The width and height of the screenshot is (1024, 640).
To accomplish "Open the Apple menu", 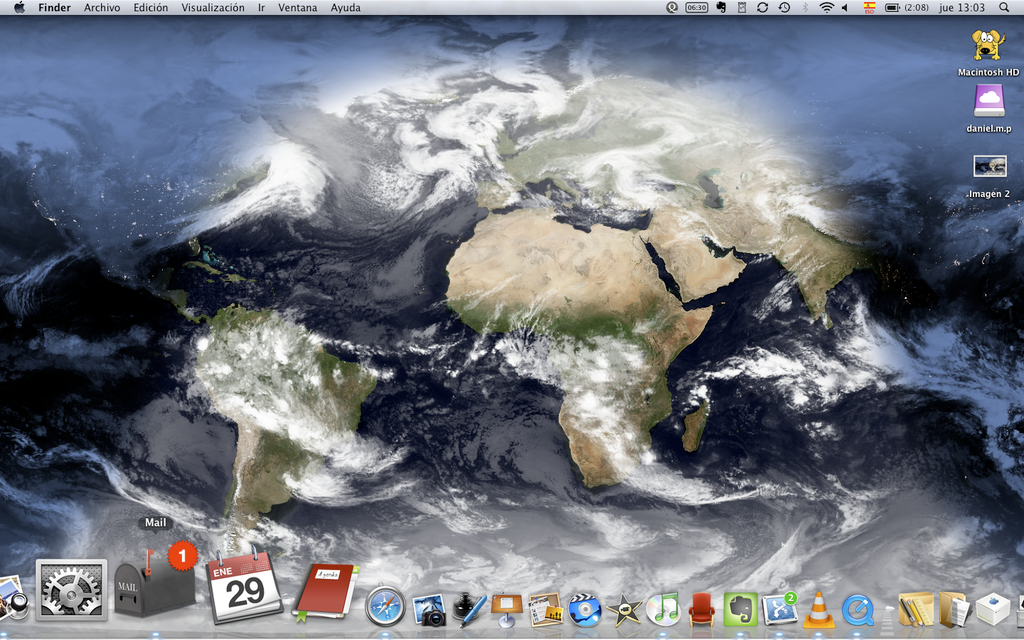I will click(x=19, y=8).
